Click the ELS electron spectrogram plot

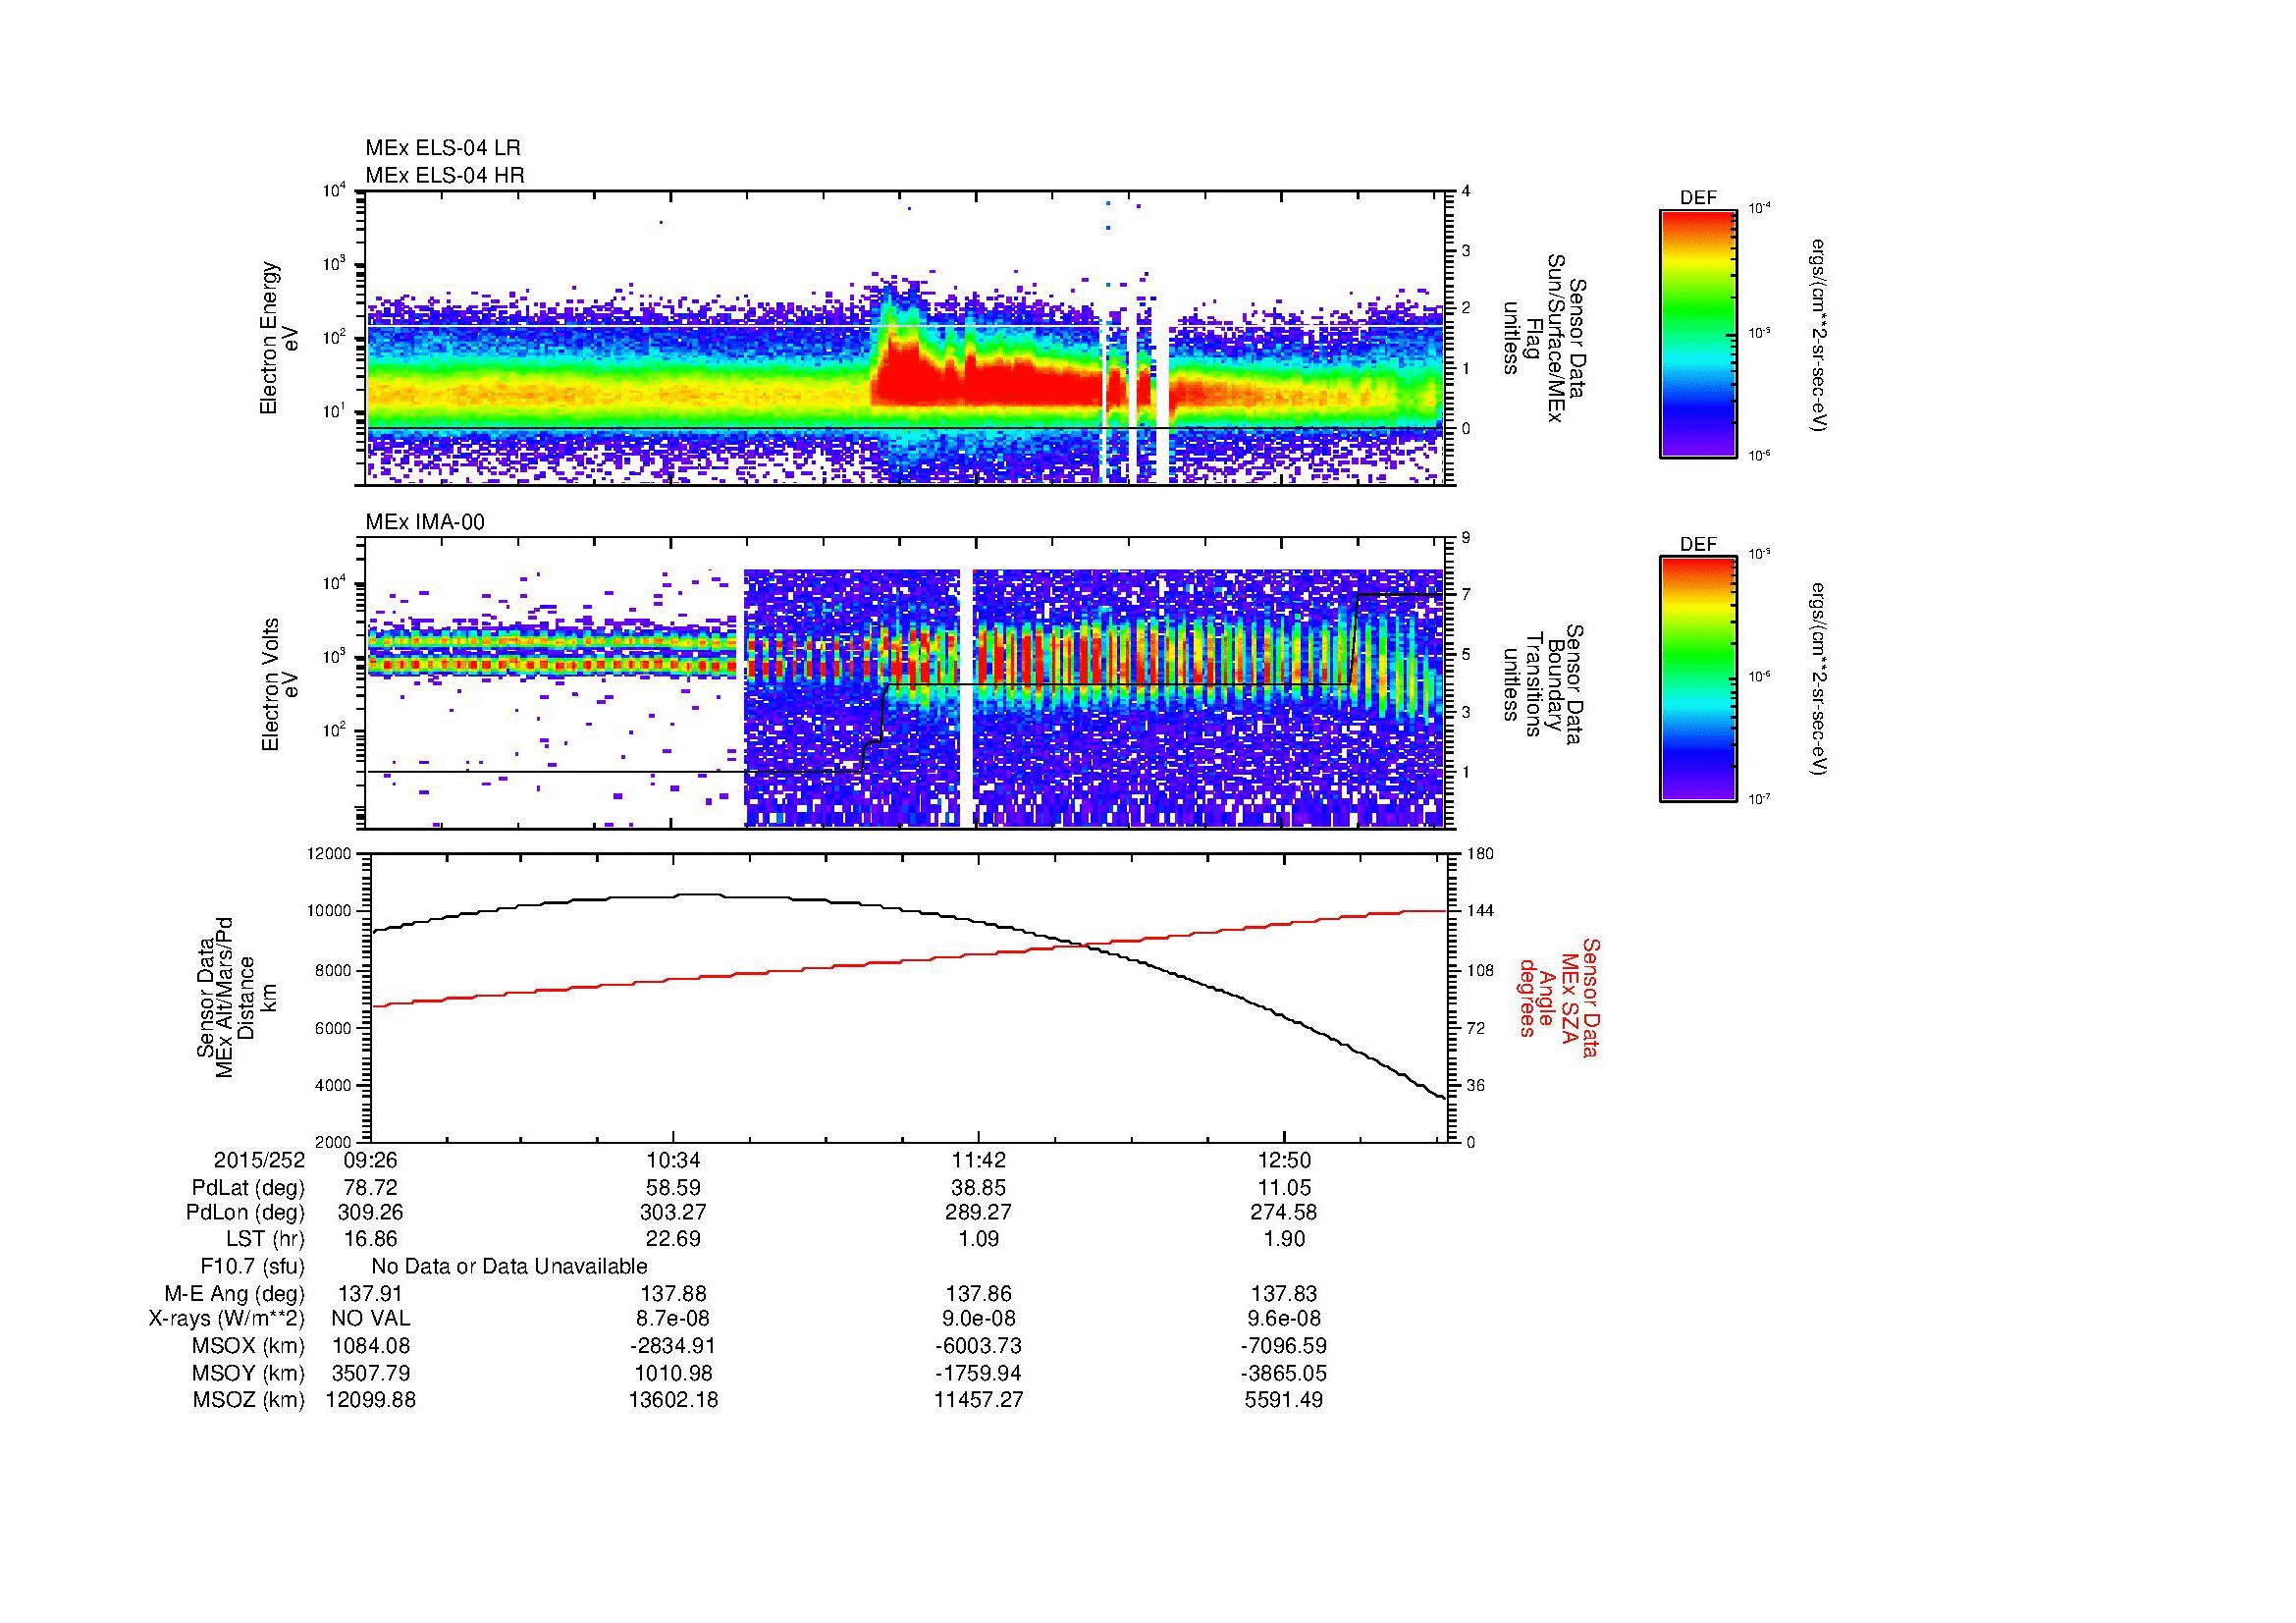906,338
